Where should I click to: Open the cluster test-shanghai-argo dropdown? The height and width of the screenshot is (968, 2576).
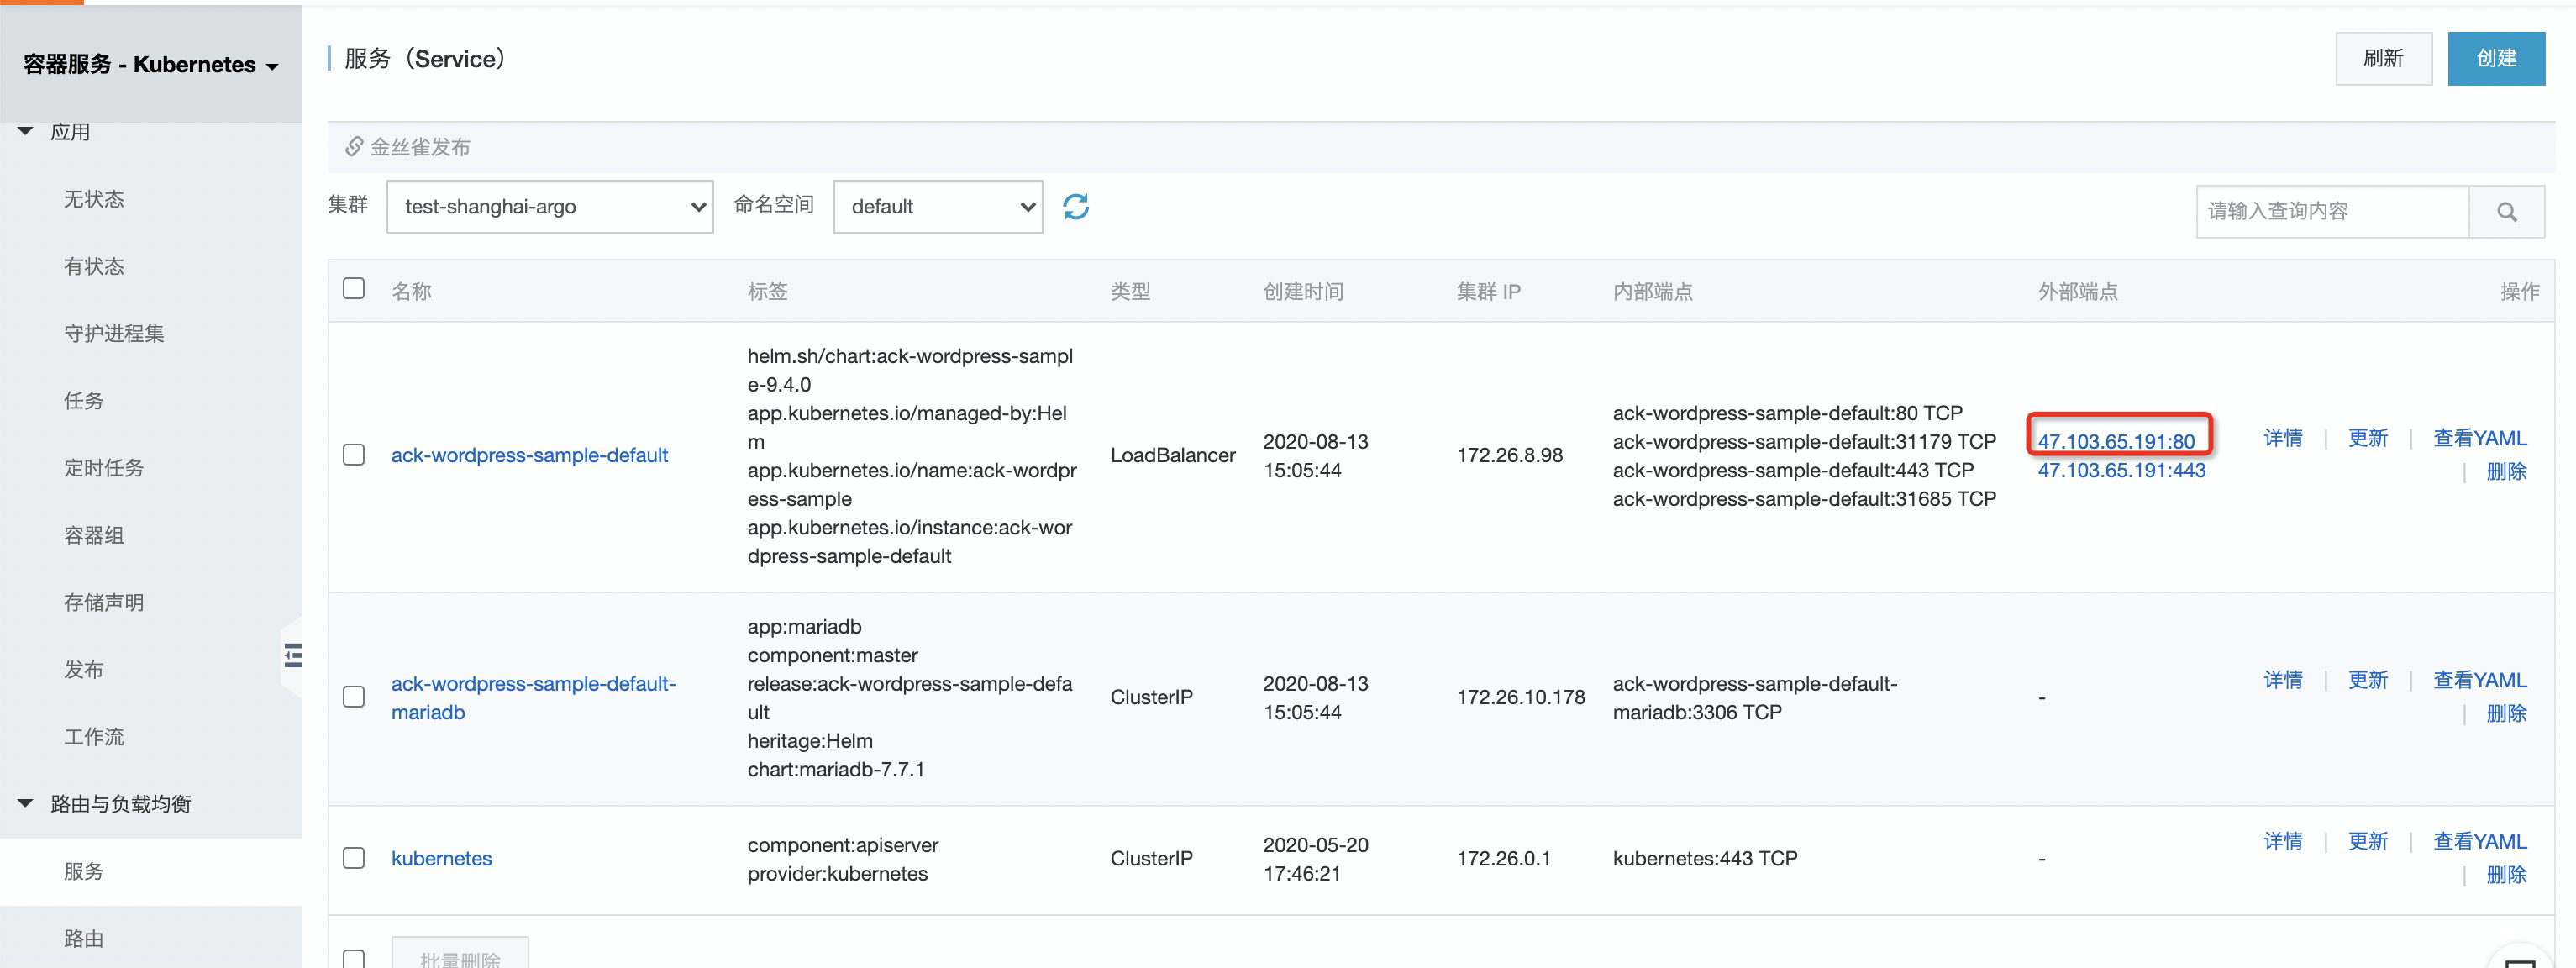(x=549, y=207)
